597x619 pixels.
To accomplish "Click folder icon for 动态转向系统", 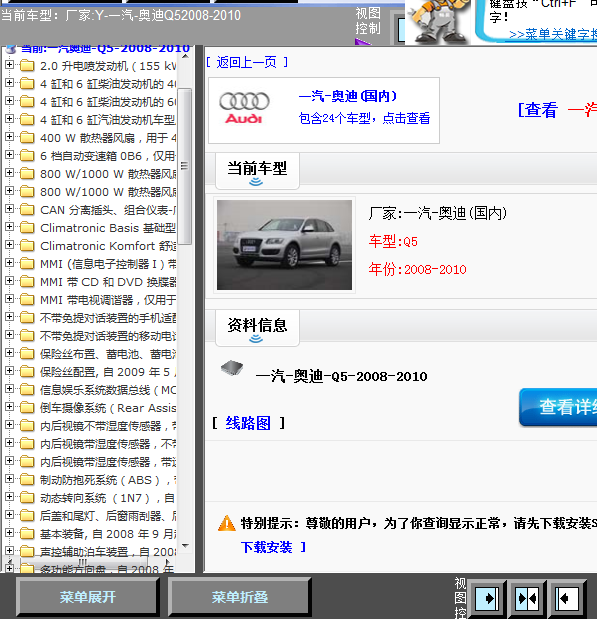I will [27, 498].
